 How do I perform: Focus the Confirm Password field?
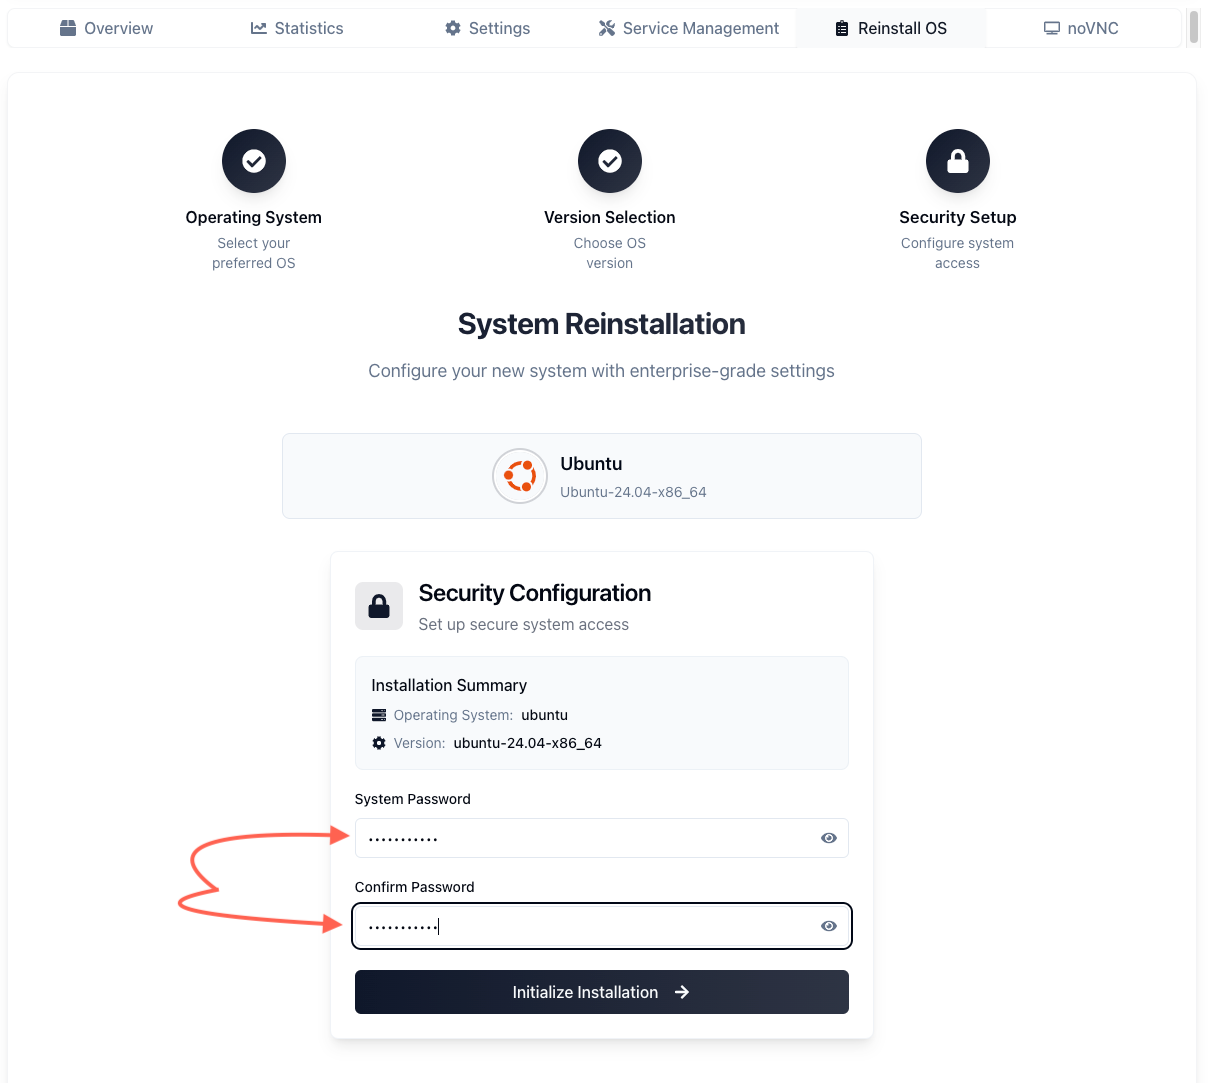602,926
